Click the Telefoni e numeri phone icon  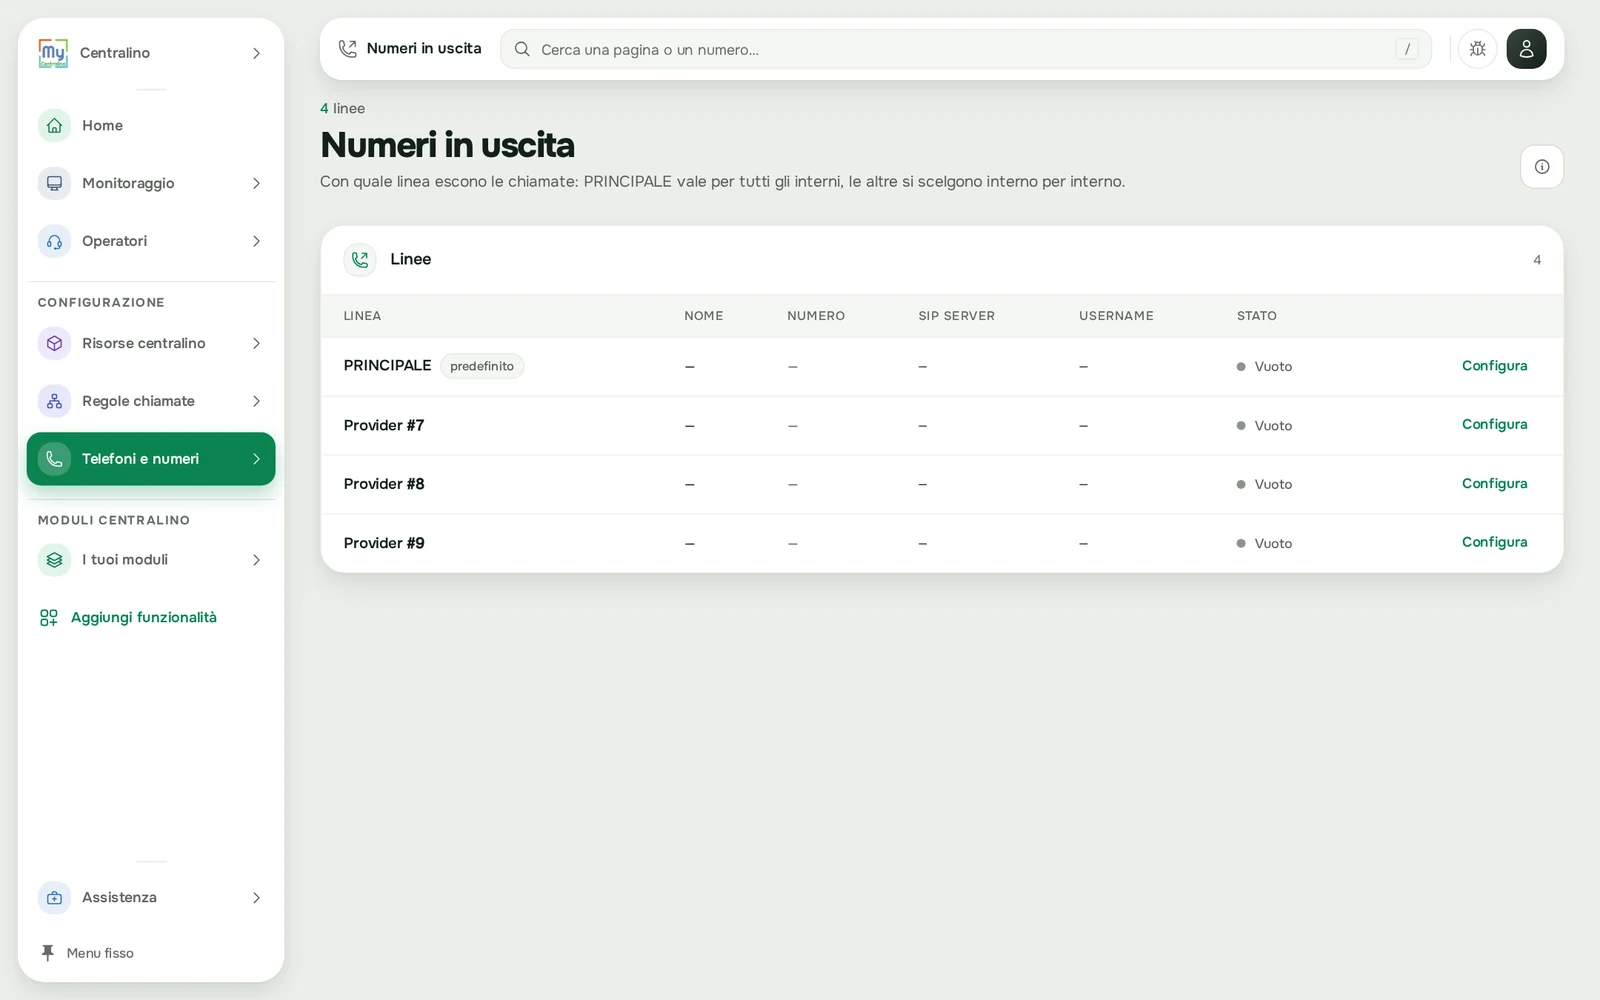[54, 459]
